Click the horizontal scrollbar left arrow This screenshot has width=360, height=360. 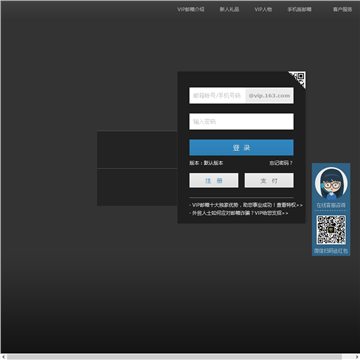(3, 357)
